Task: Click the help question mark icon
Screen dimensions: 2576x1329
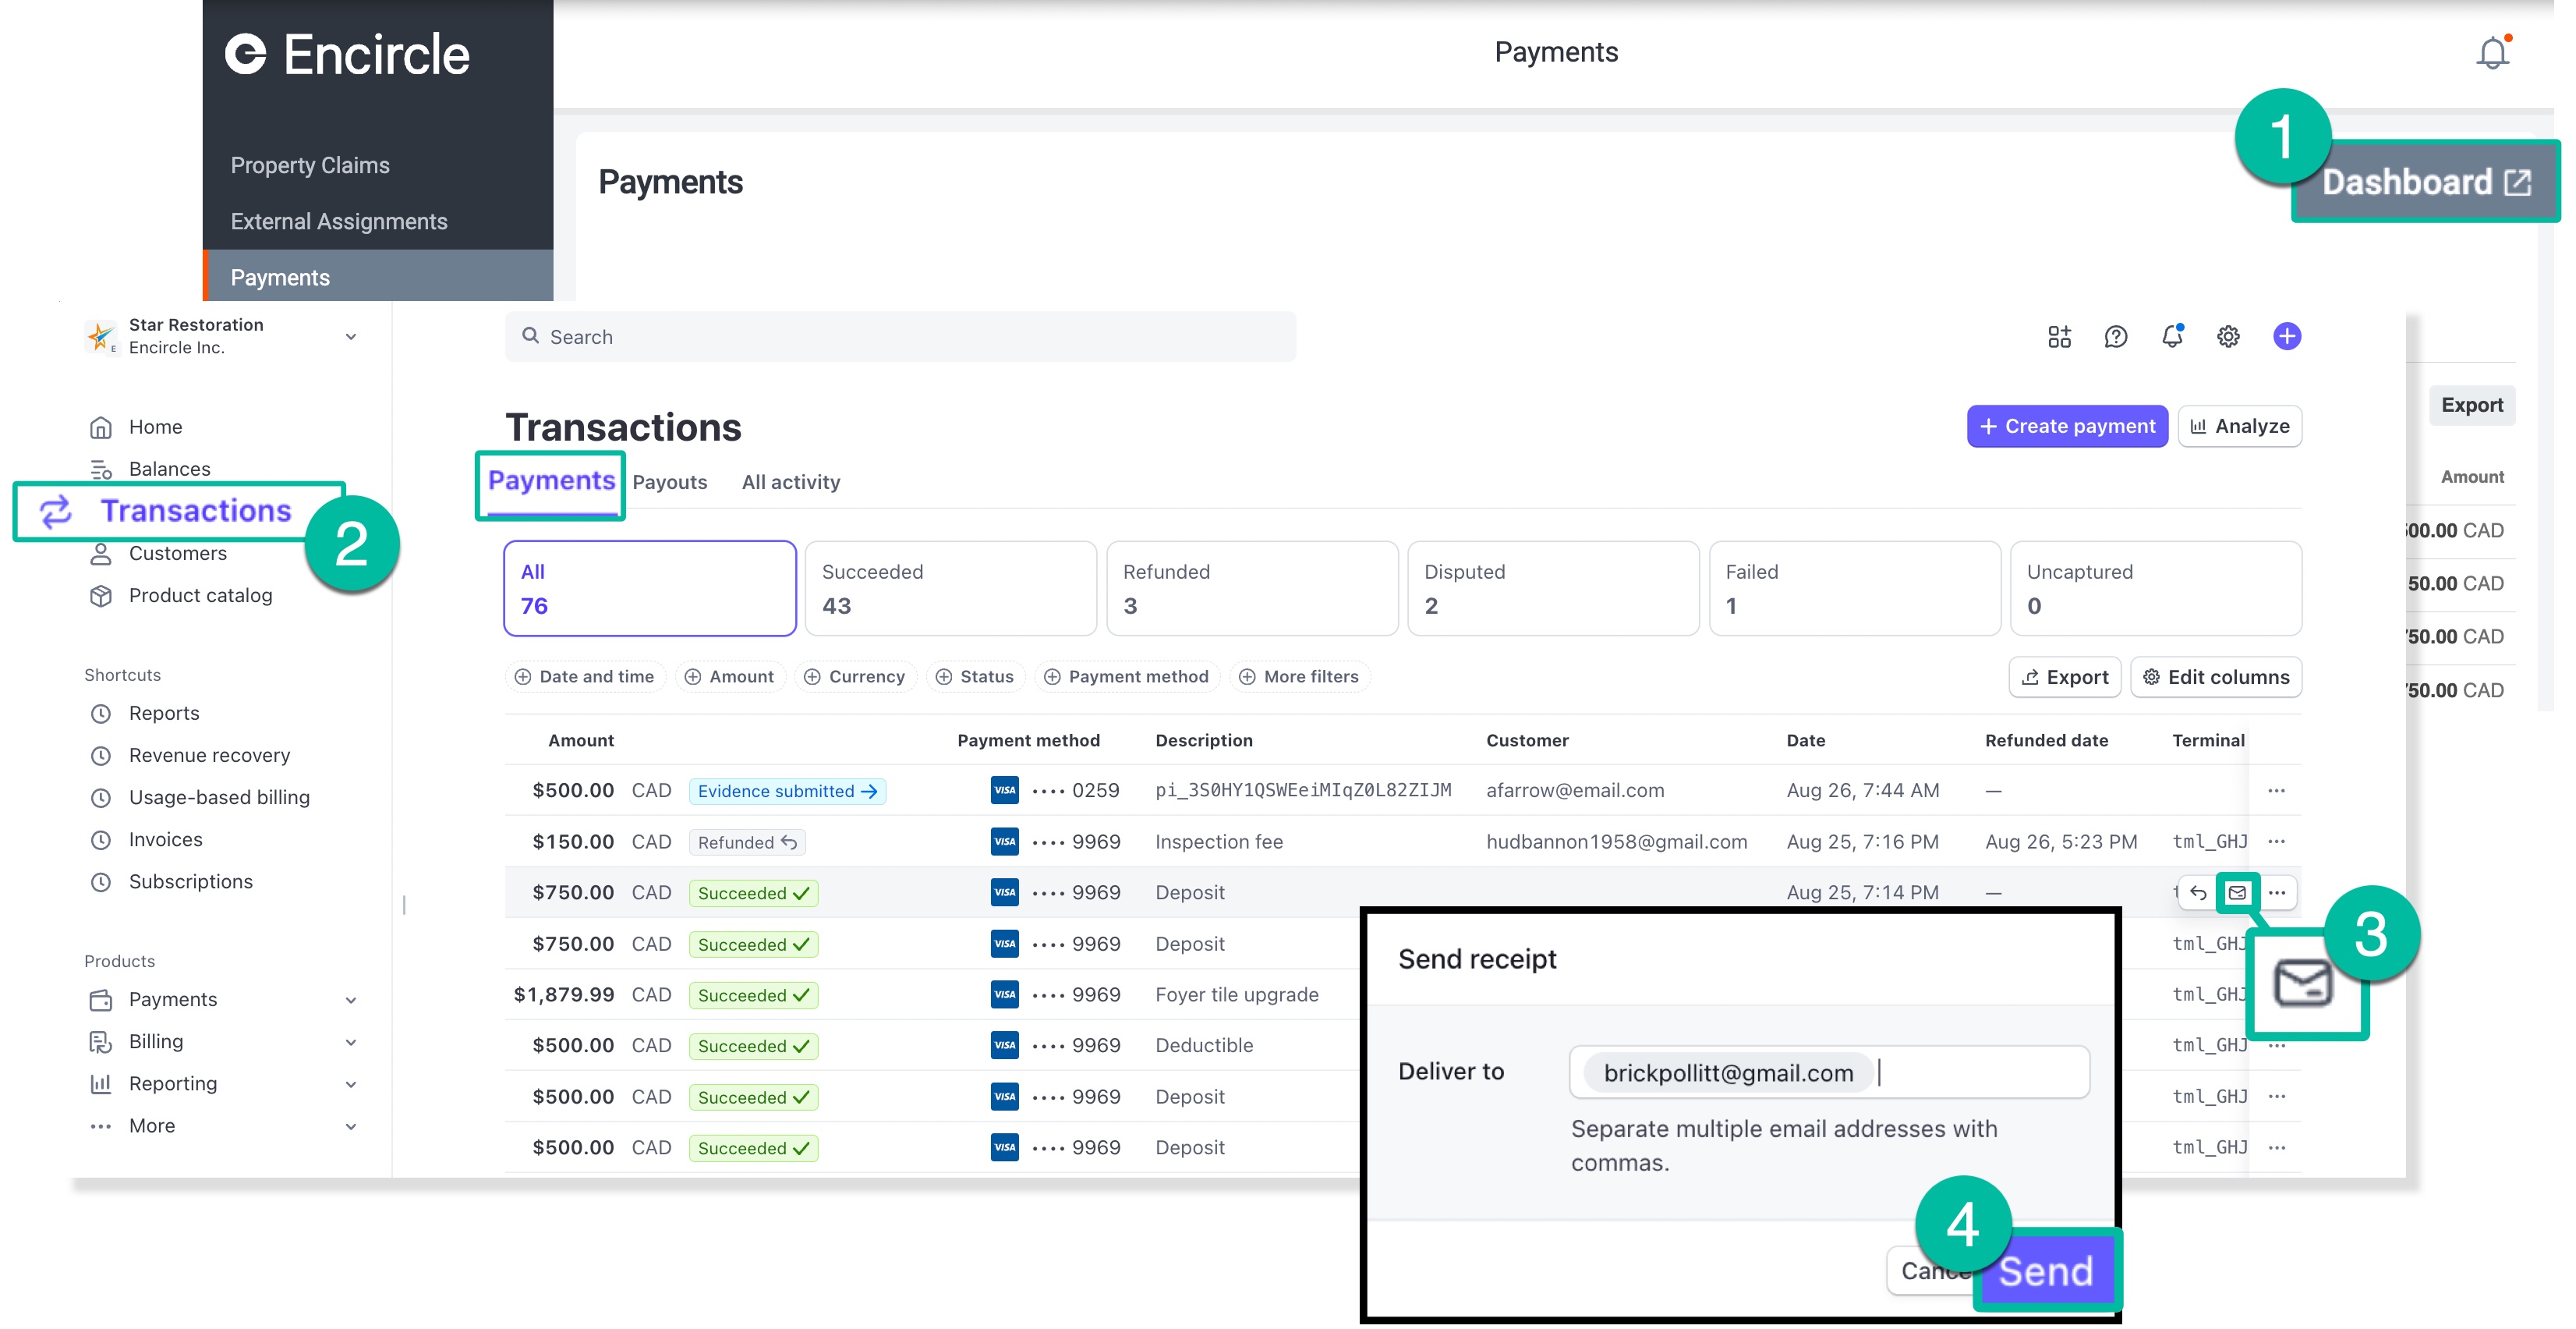Action: pyautogui.click(x=2115, y=337)
